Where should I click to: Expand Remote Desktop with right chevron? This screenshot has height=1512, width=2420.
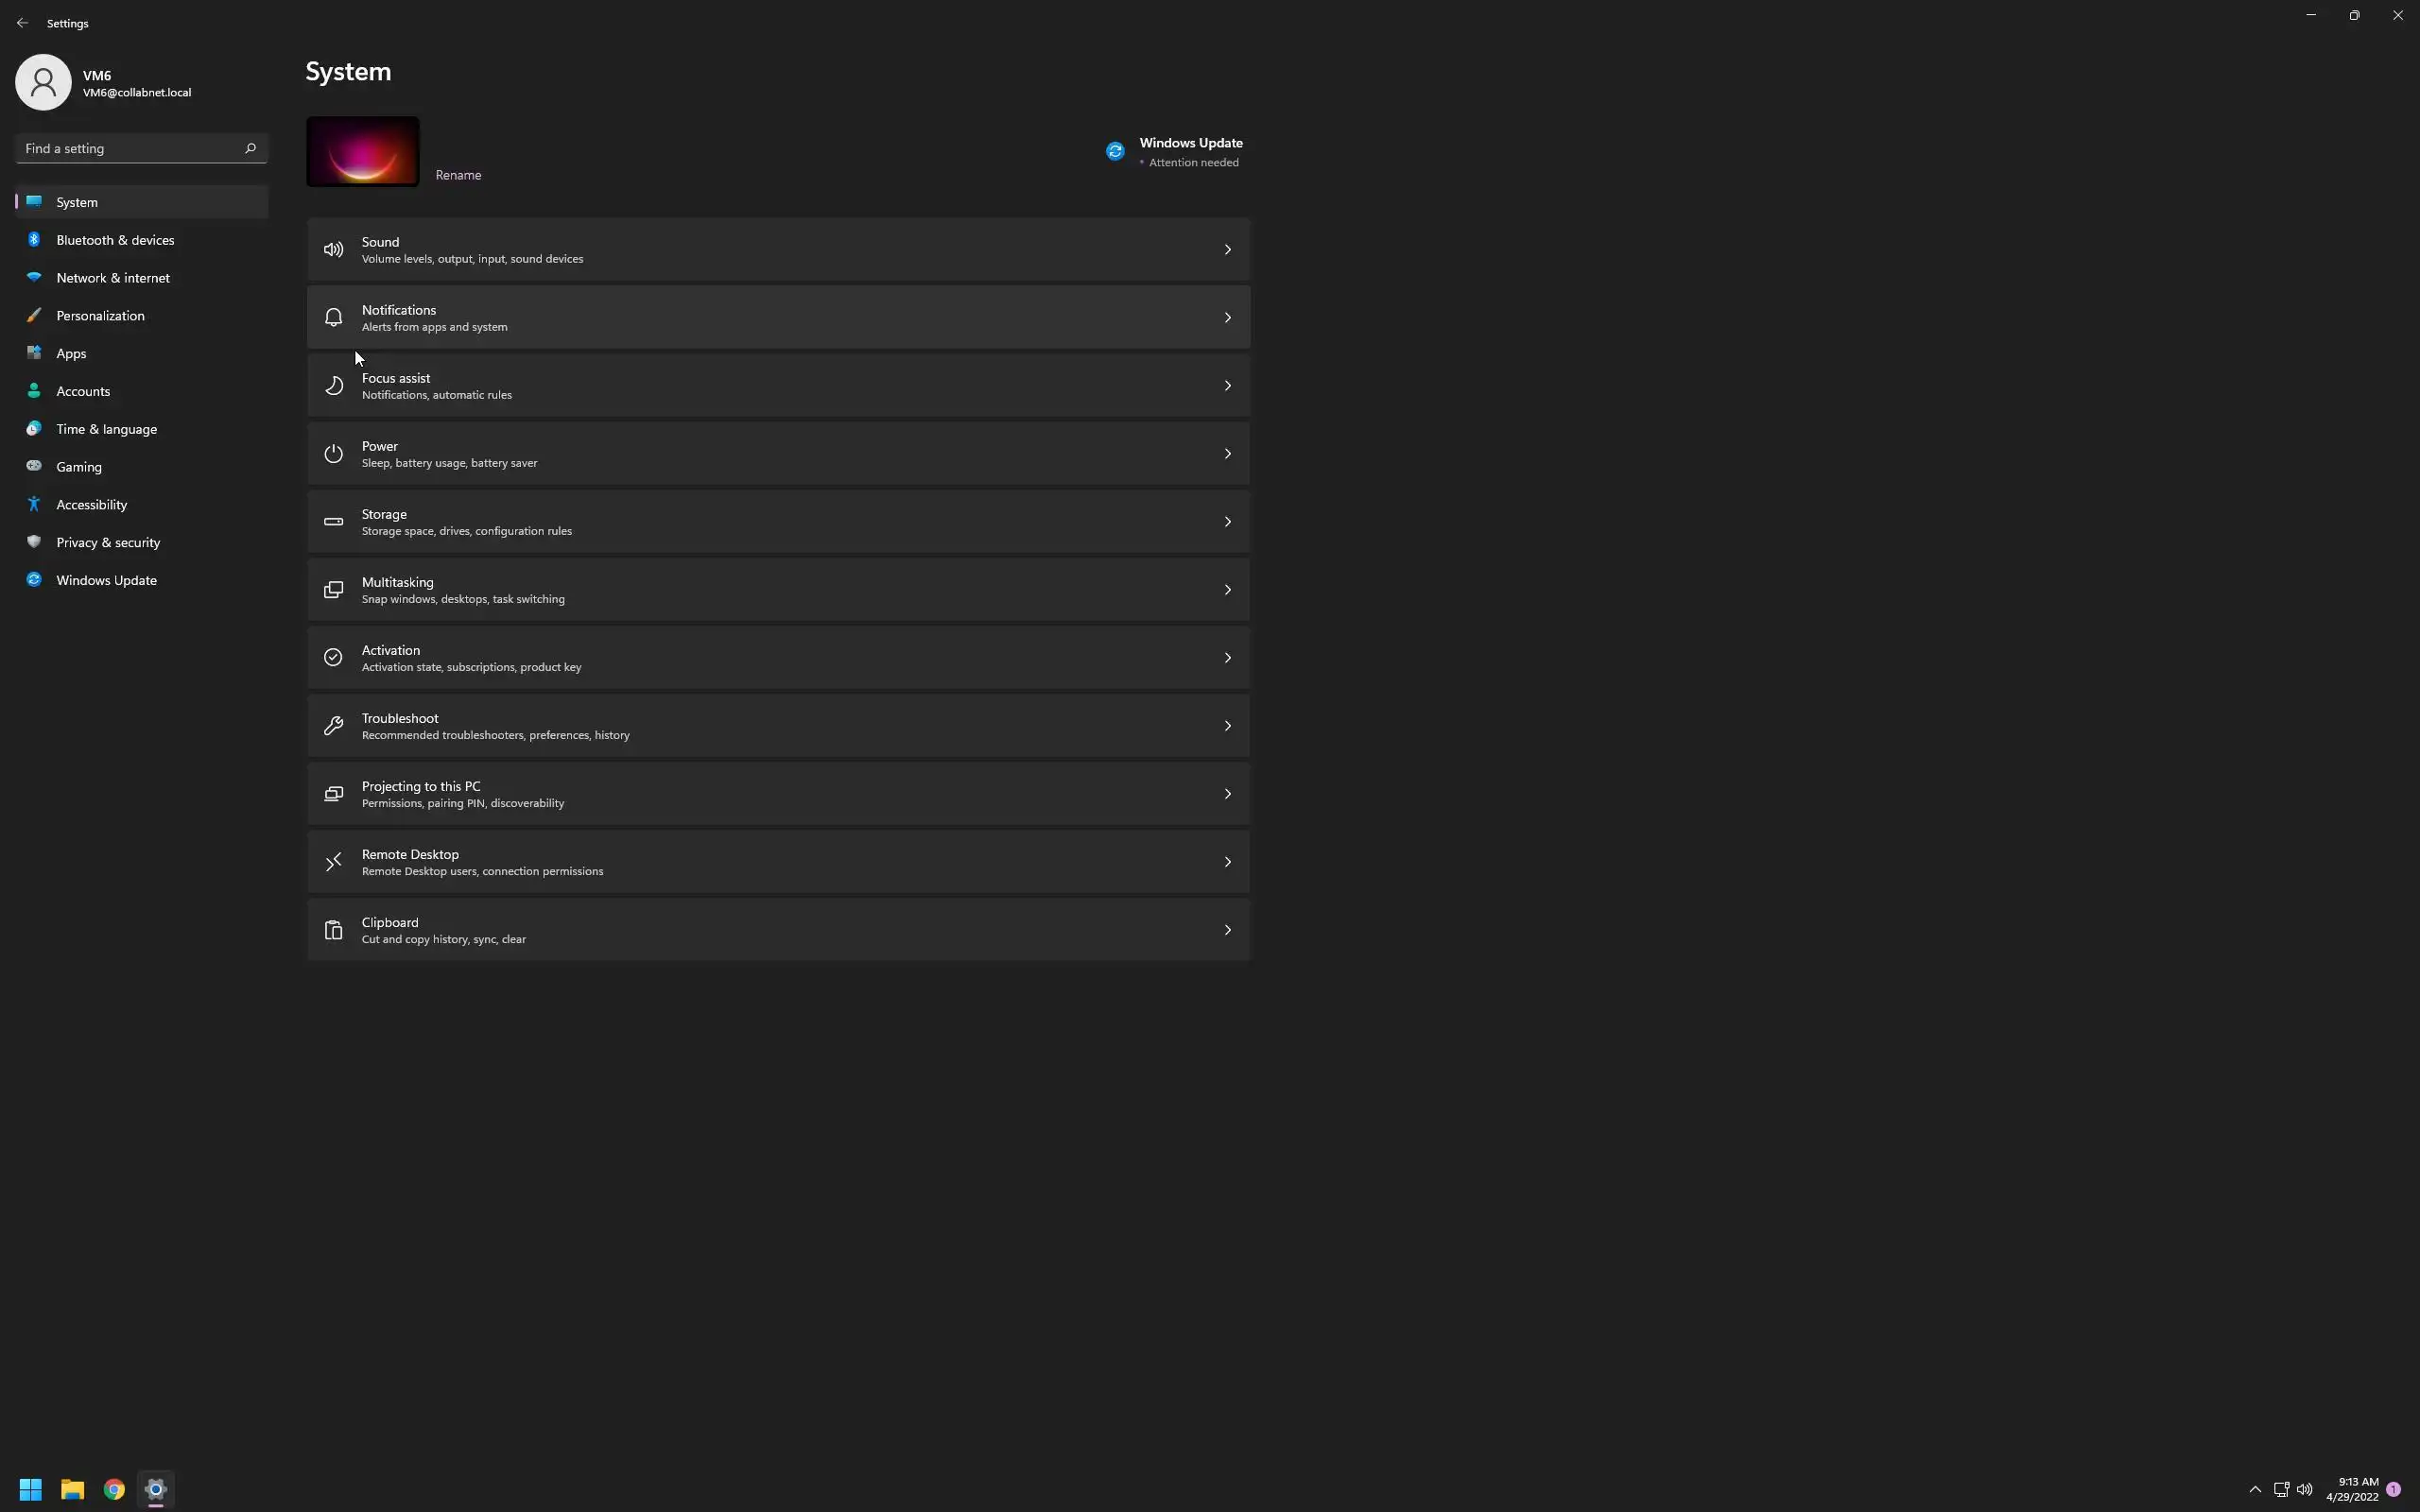pos(1227,862)
